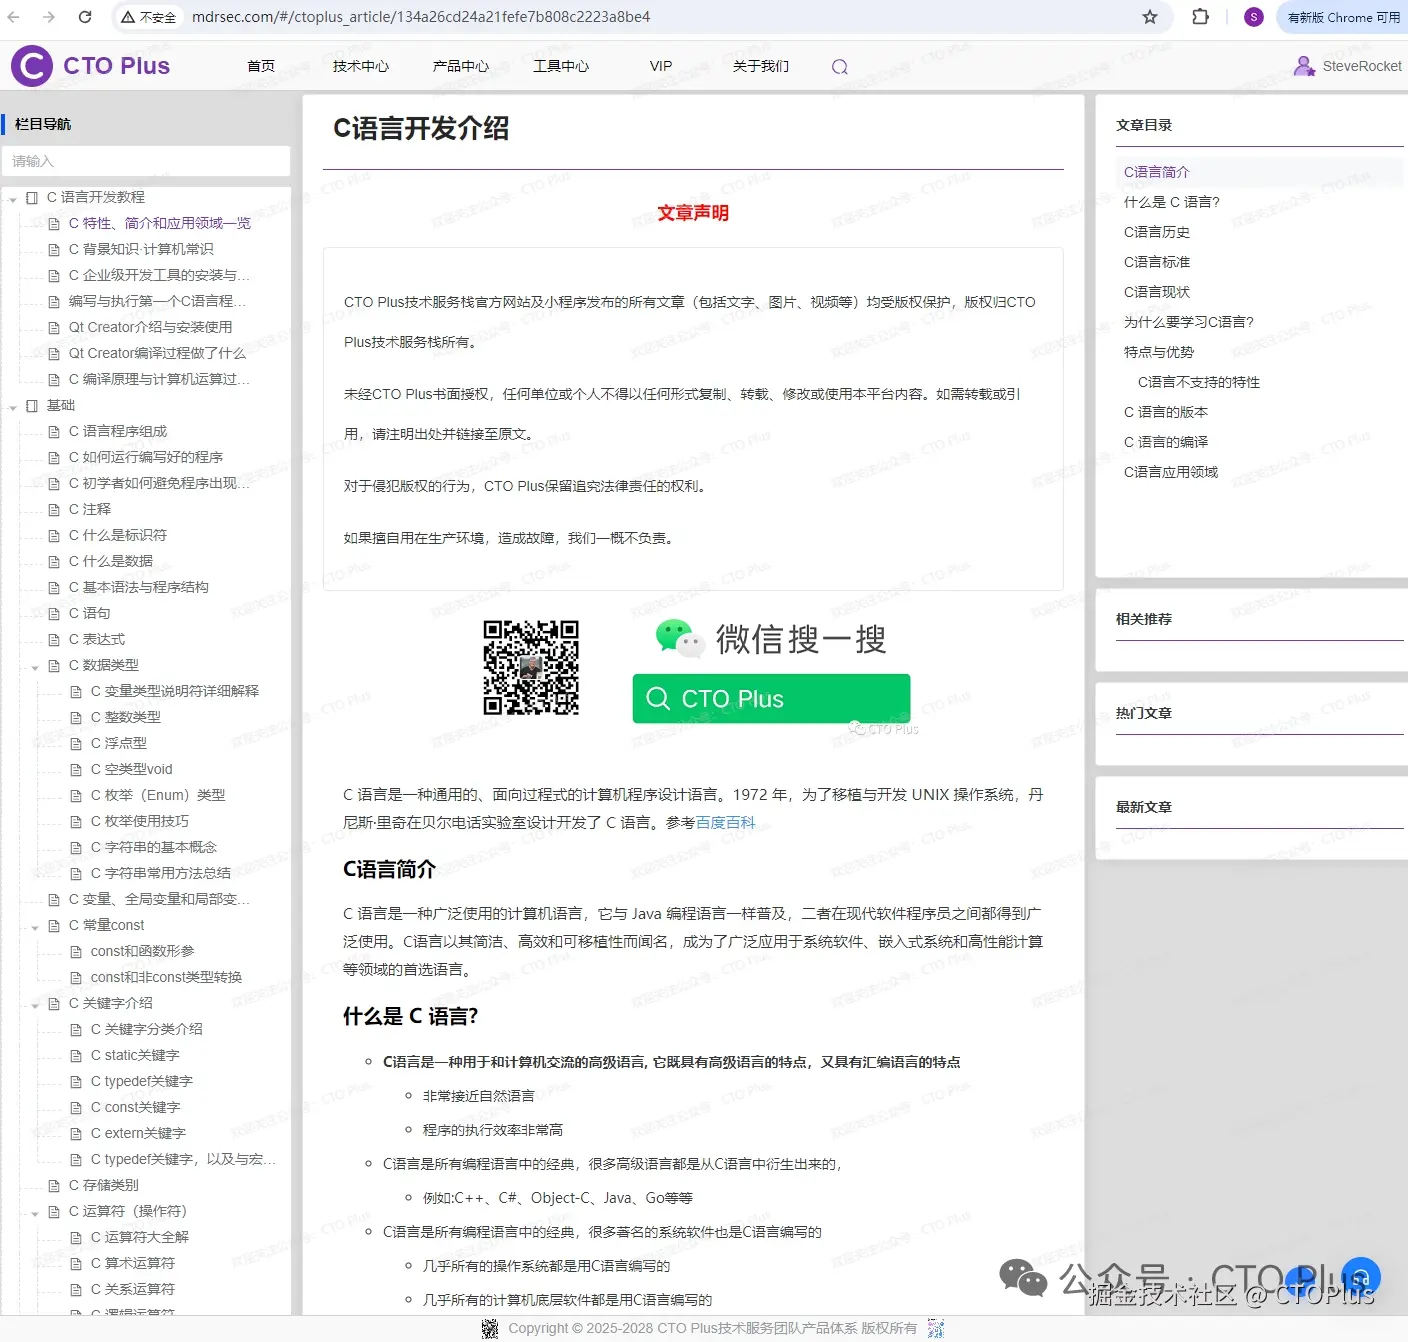This screenshot has width=1408, height=1342.
Task: Open the browser extensions puzzle icon
Action: (x=1199, y=16)
